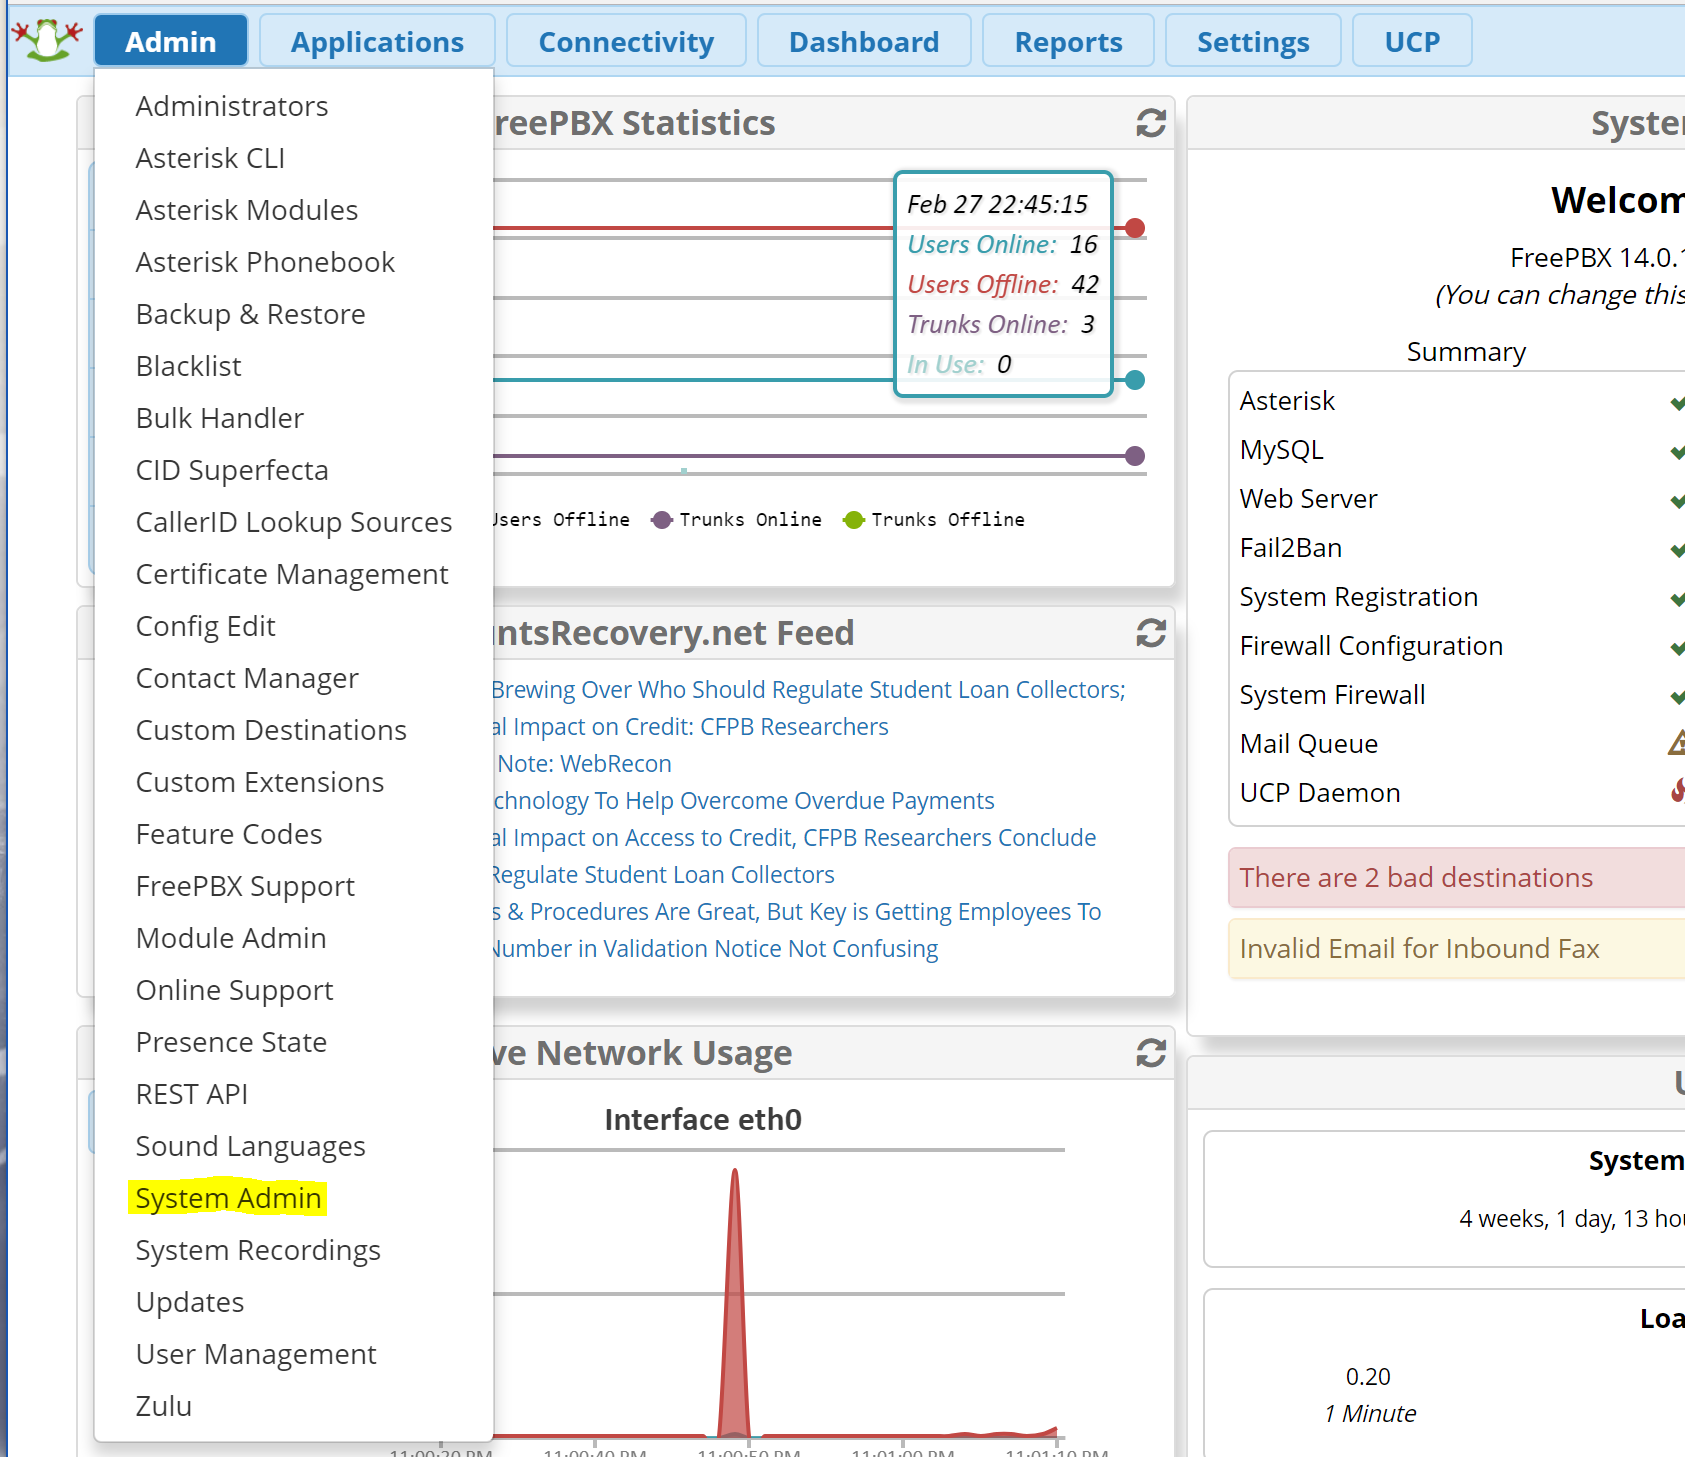Click the red Users Offline data point
The image size is (1685, 1457).
[x=1134, y=228]
